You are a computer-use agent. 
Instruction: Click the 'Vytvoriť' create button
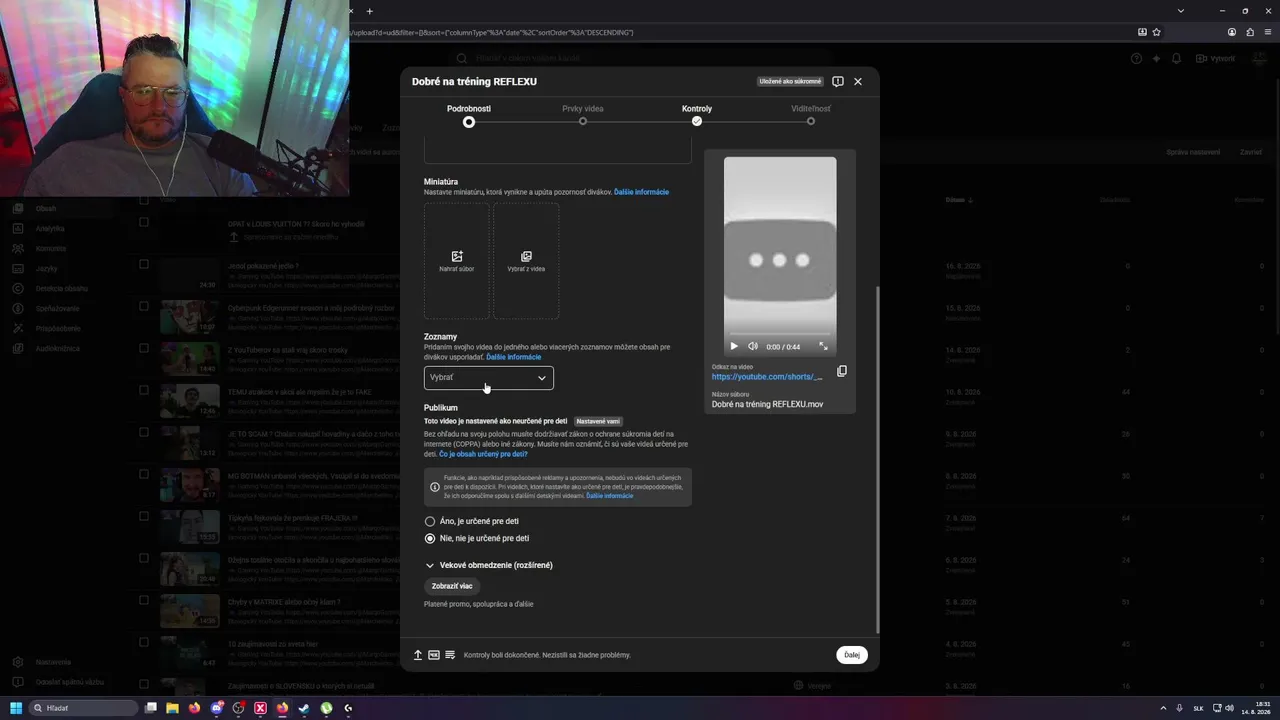click(1216, 59)
